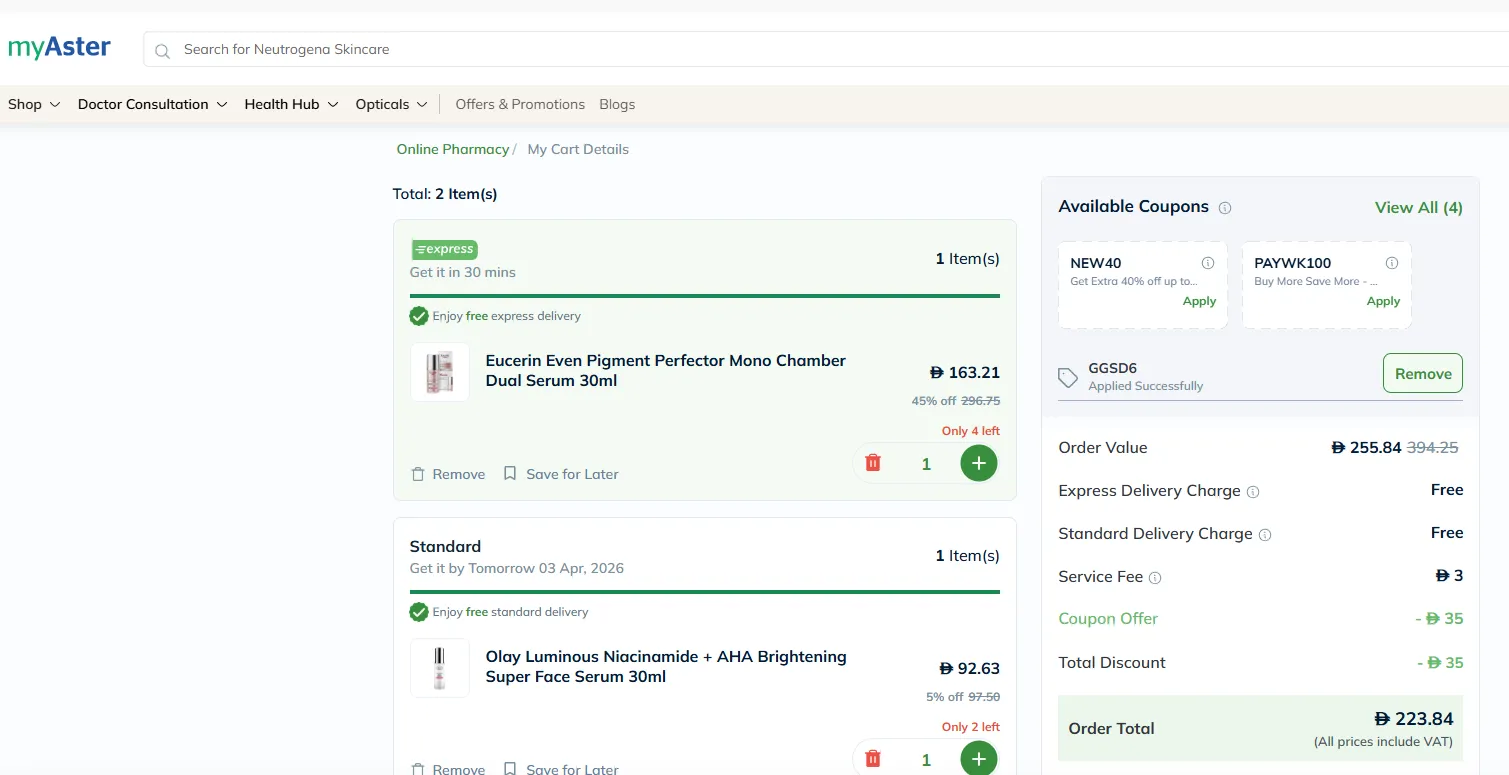The width and height of the screenshot is (1509, 775).
Task: Click the Total Discount label
Action: click(x=1112, y=662)
